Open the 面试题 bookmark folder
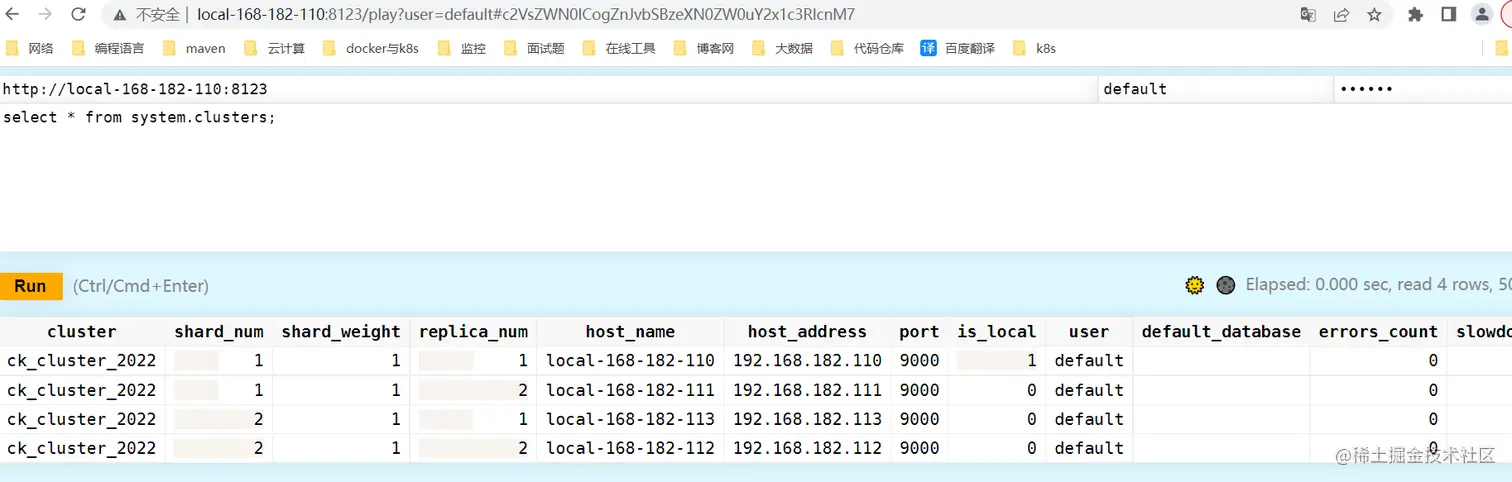Screen dimensions: 1512x482 pyautogui.click(x=534, y=48)
